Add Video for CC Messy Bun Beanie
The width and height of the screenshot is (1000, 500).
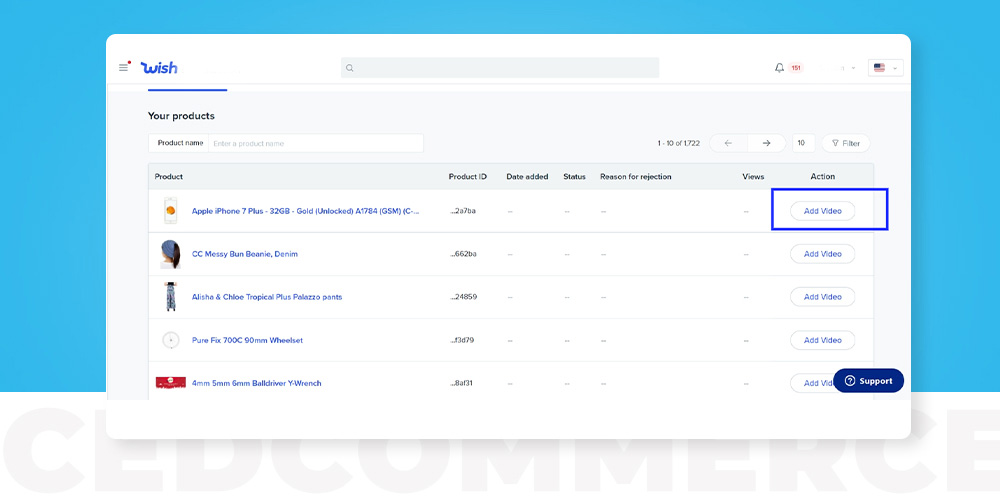[x=822, y=254]
